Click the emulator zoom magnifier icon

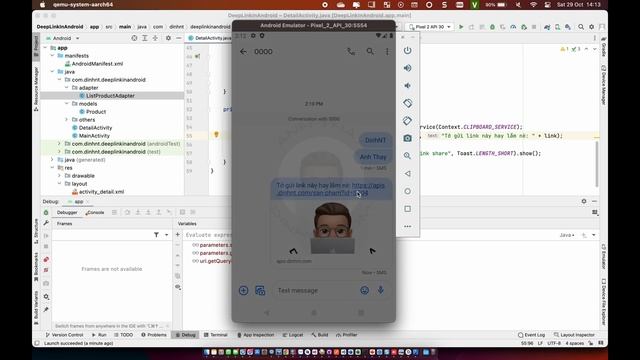[407, 156]
